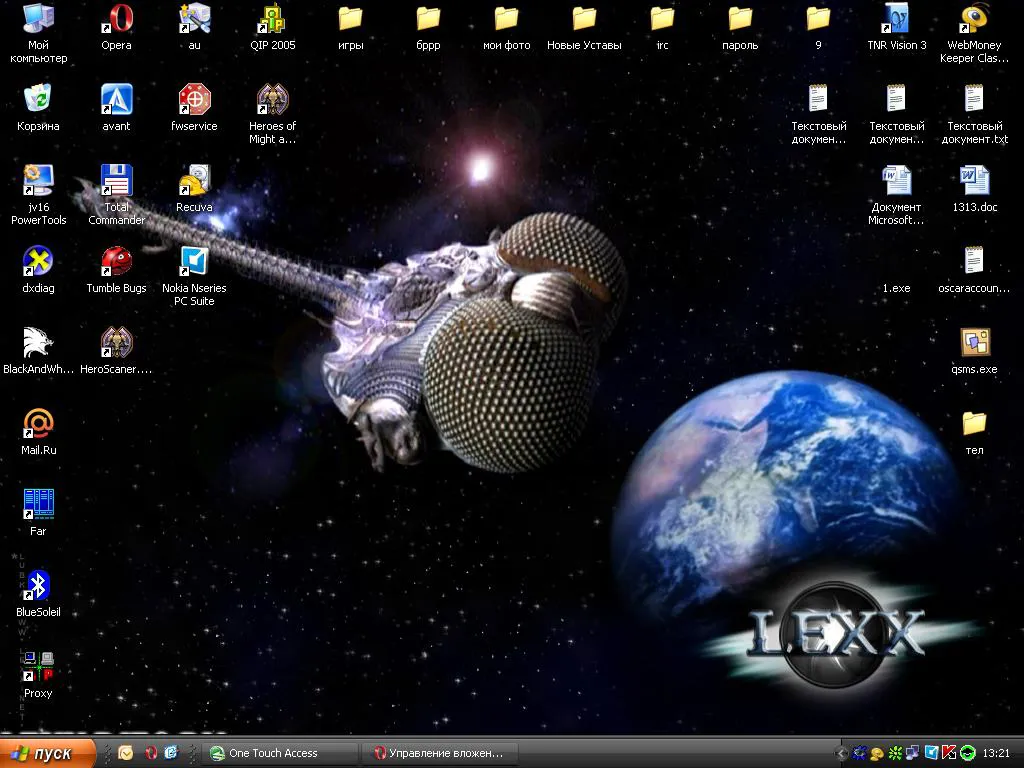
Task: Expand hidden tray icons arrow
Action: coord(842,753)
